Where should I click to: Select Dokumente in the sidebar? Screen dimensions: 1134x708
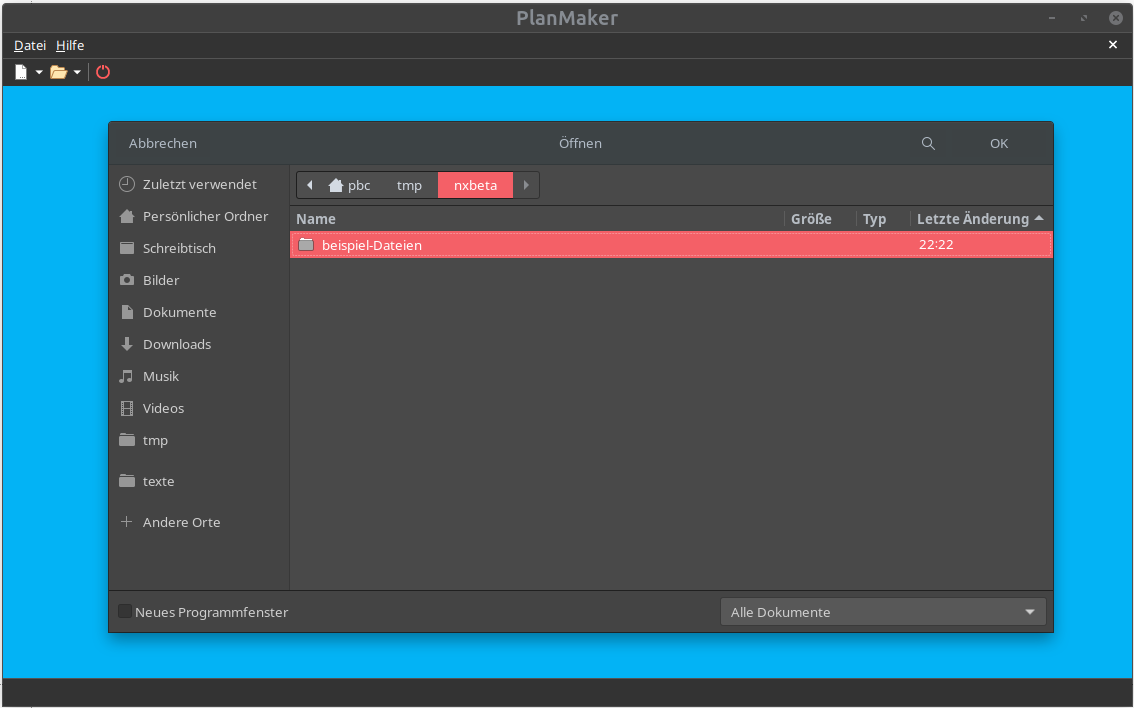[199, 312]
